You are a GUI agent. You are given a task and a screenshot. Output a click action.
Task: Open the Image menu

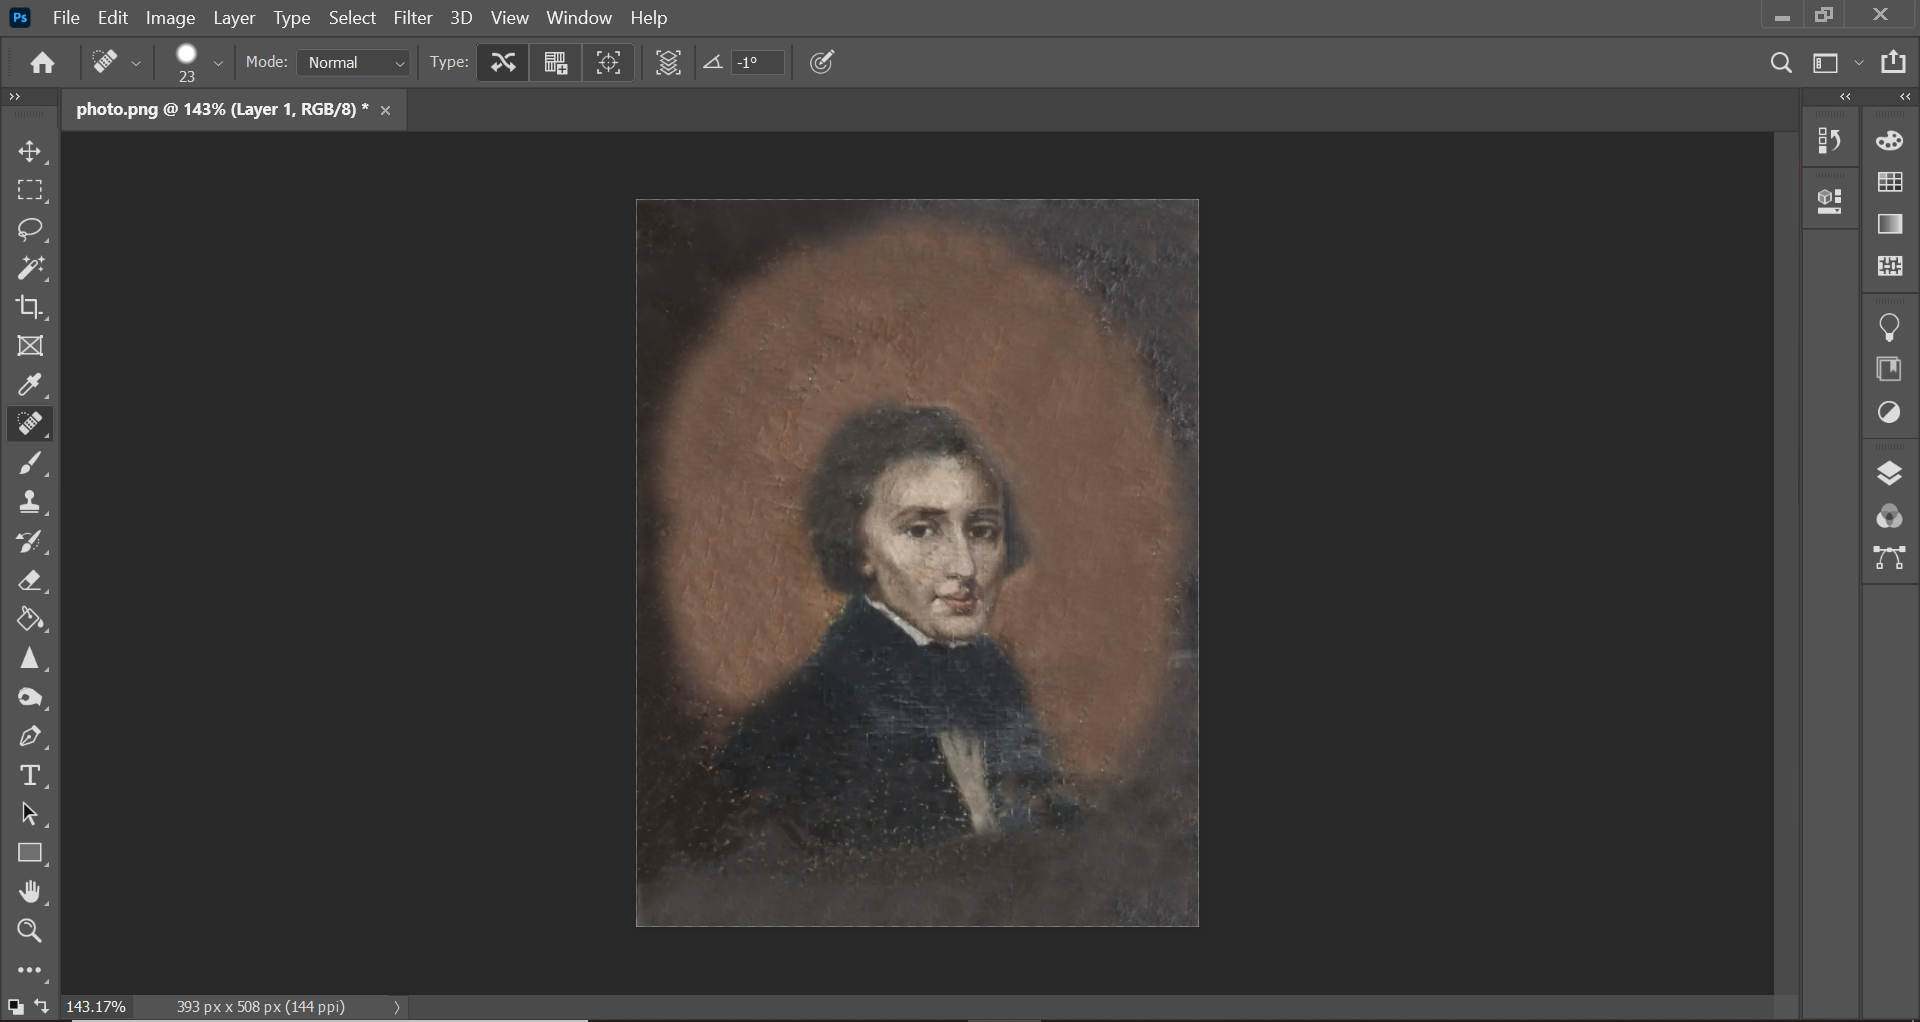tap(170, 18)
